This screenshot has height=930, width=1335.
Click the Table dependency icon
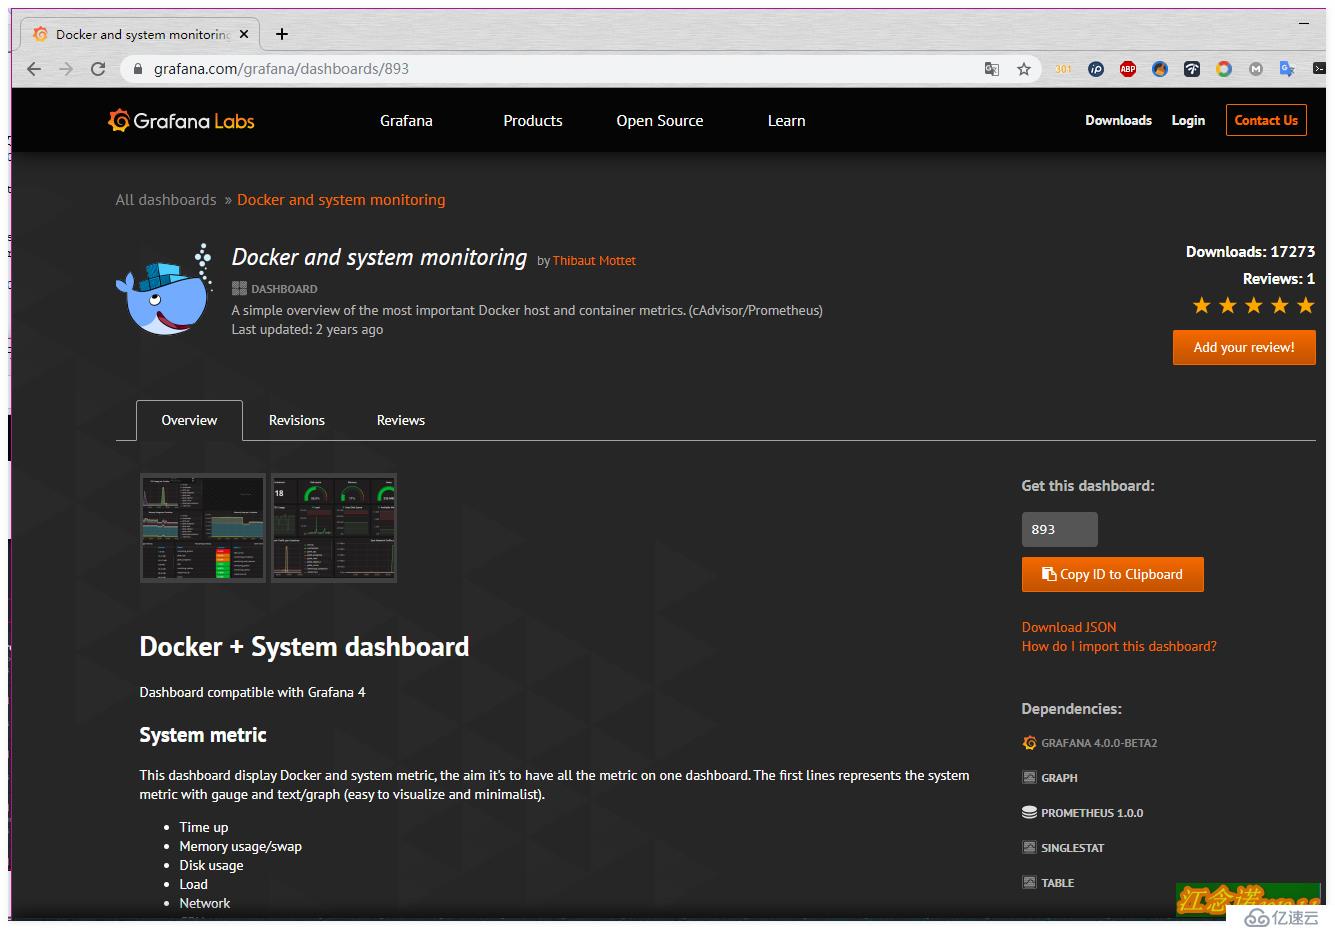[1029, 883]
